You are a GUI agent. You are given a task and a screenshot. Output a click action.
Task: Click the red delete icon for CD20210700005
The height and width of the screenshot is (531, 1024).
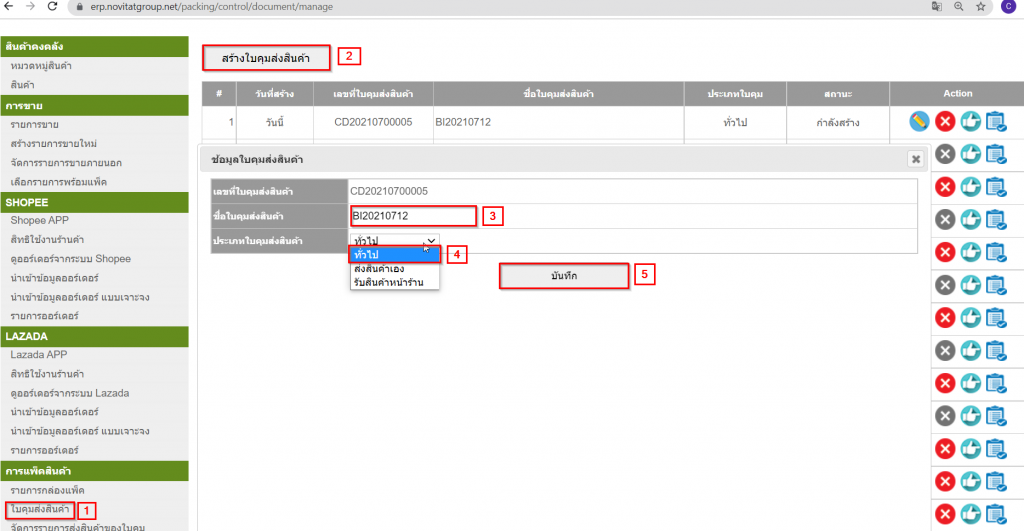coord(945,121)
